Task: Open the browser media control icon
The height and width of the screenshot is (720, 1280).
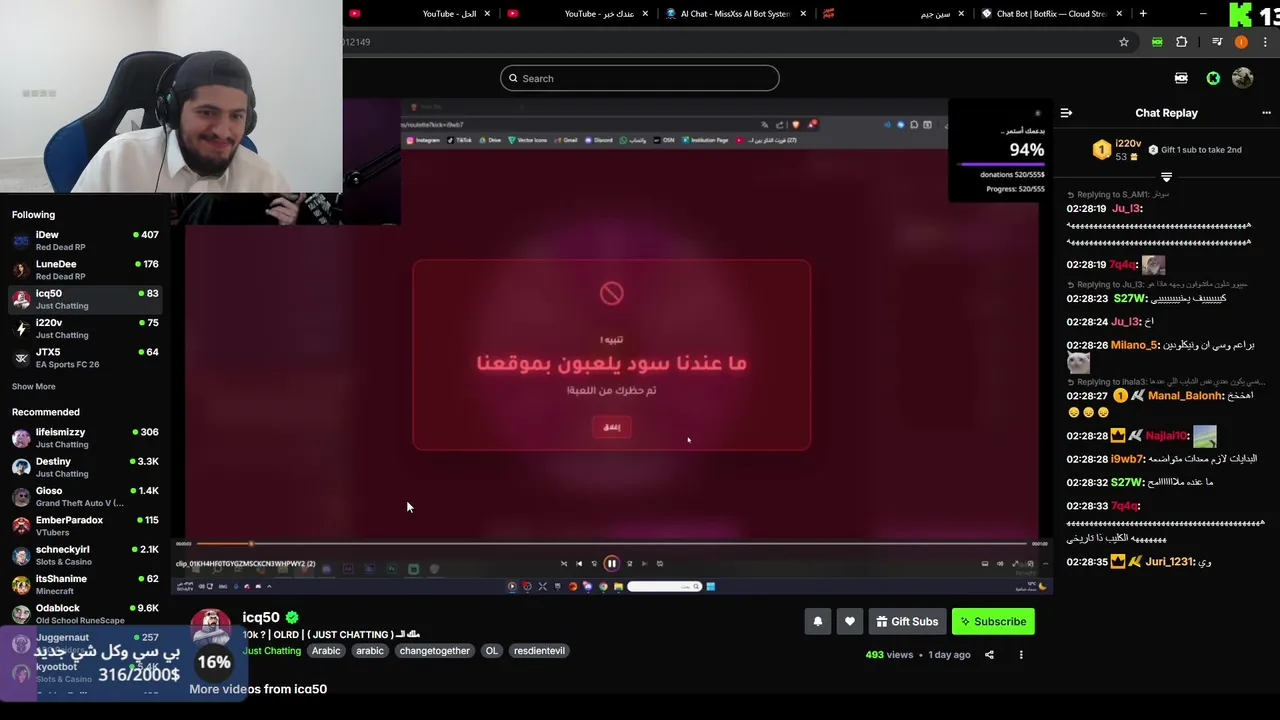Action: [x=1217, y=42]
